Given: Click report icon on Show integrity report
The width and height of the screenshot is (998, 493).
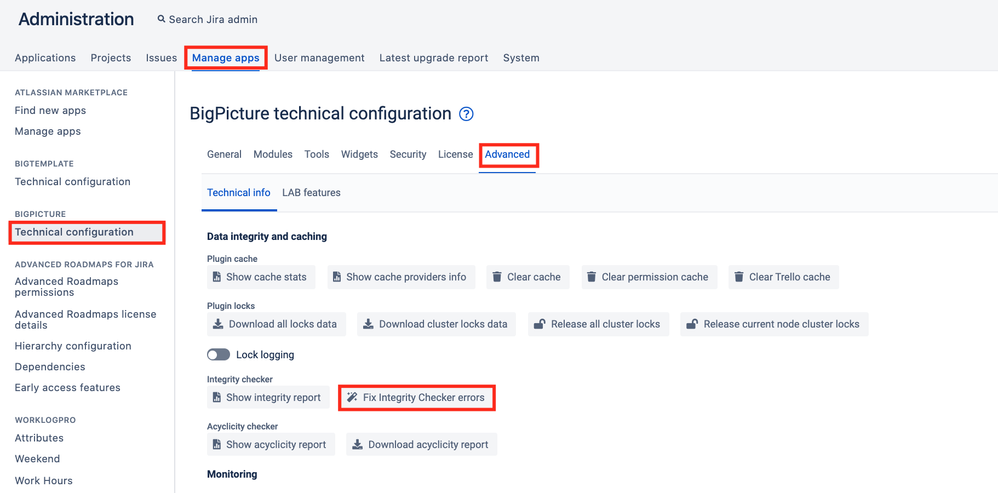Looking at the screenshot, I should tap(216, 398).
